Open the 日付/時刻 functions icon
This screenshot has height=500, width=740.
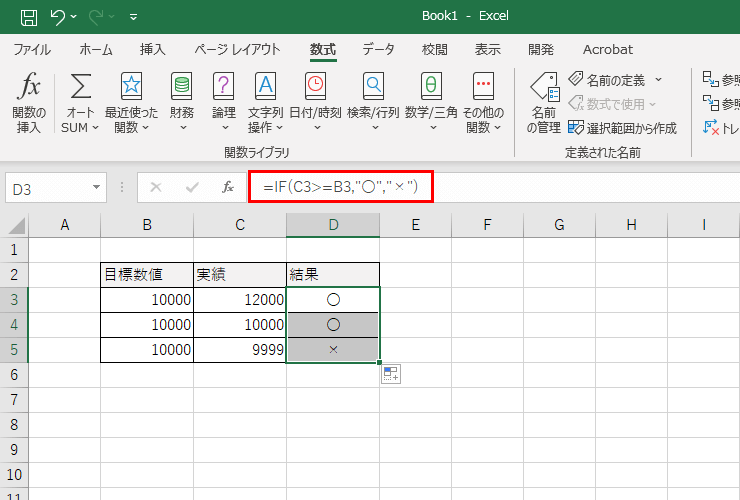(x=315, y=86)
